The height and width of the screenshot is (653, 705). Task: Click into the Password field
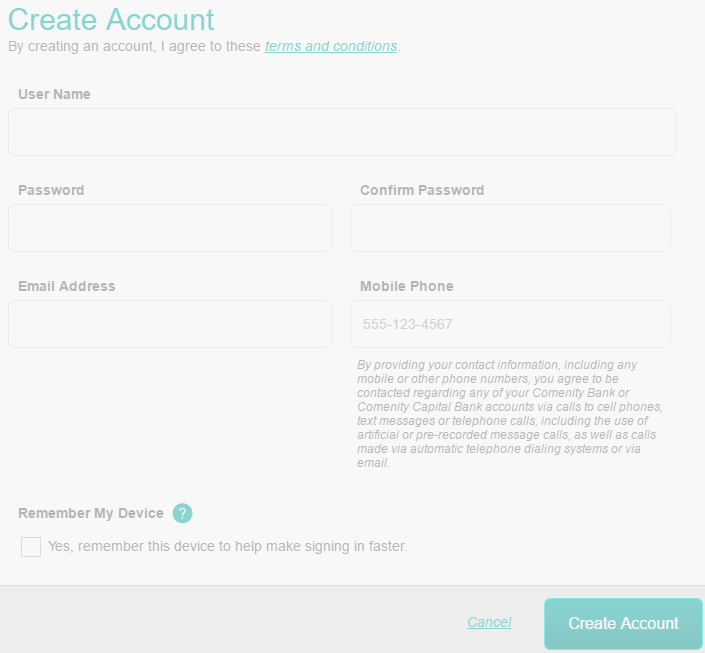(170, 228)
